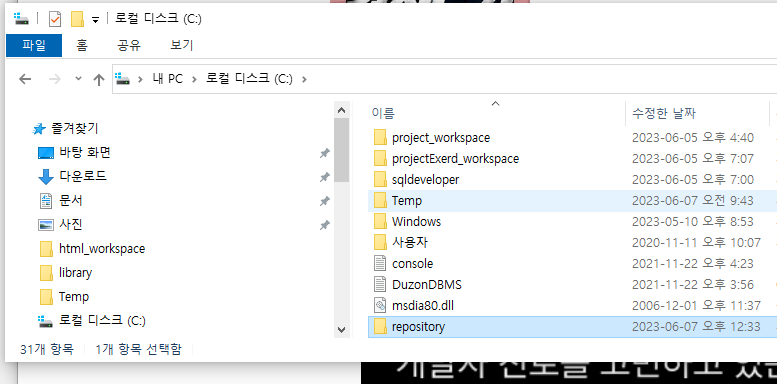Open Temp folder in the navigation pane
777x384 pixels.
pos(74,296)
